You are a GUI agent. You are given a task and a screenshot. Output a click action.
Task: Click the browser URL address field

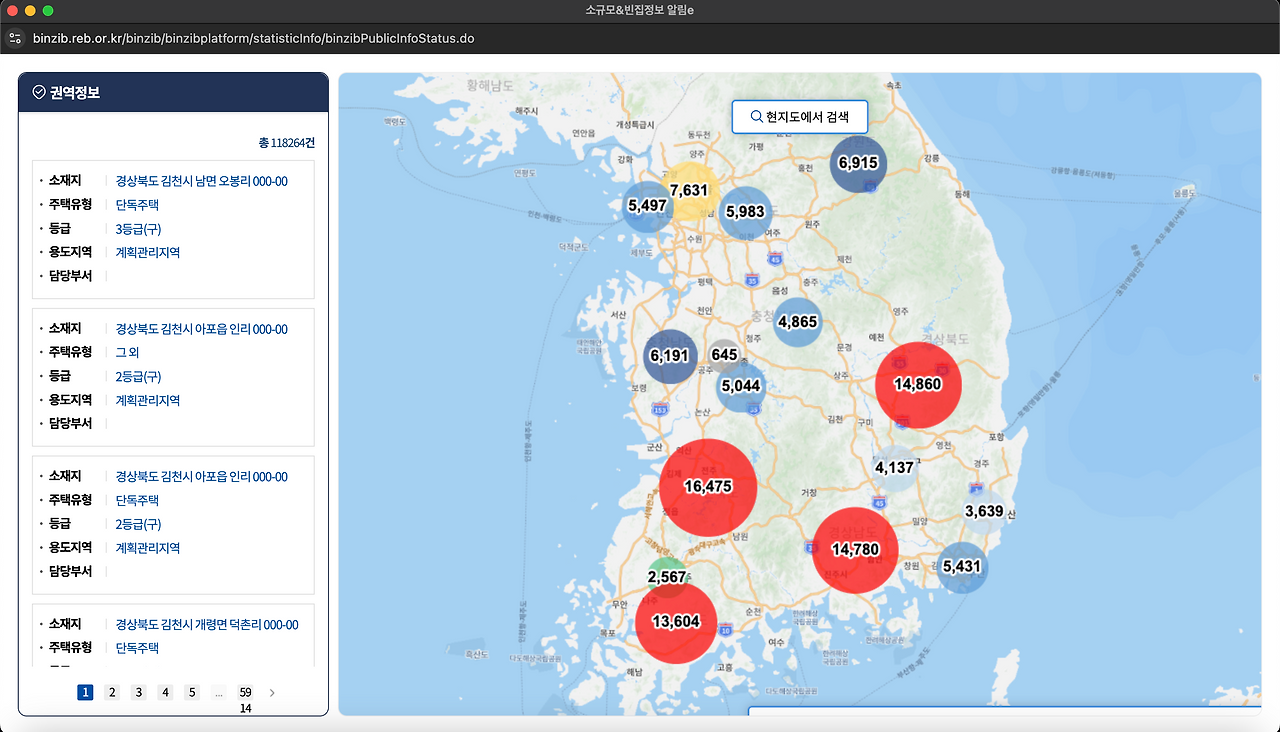[253, 39]
